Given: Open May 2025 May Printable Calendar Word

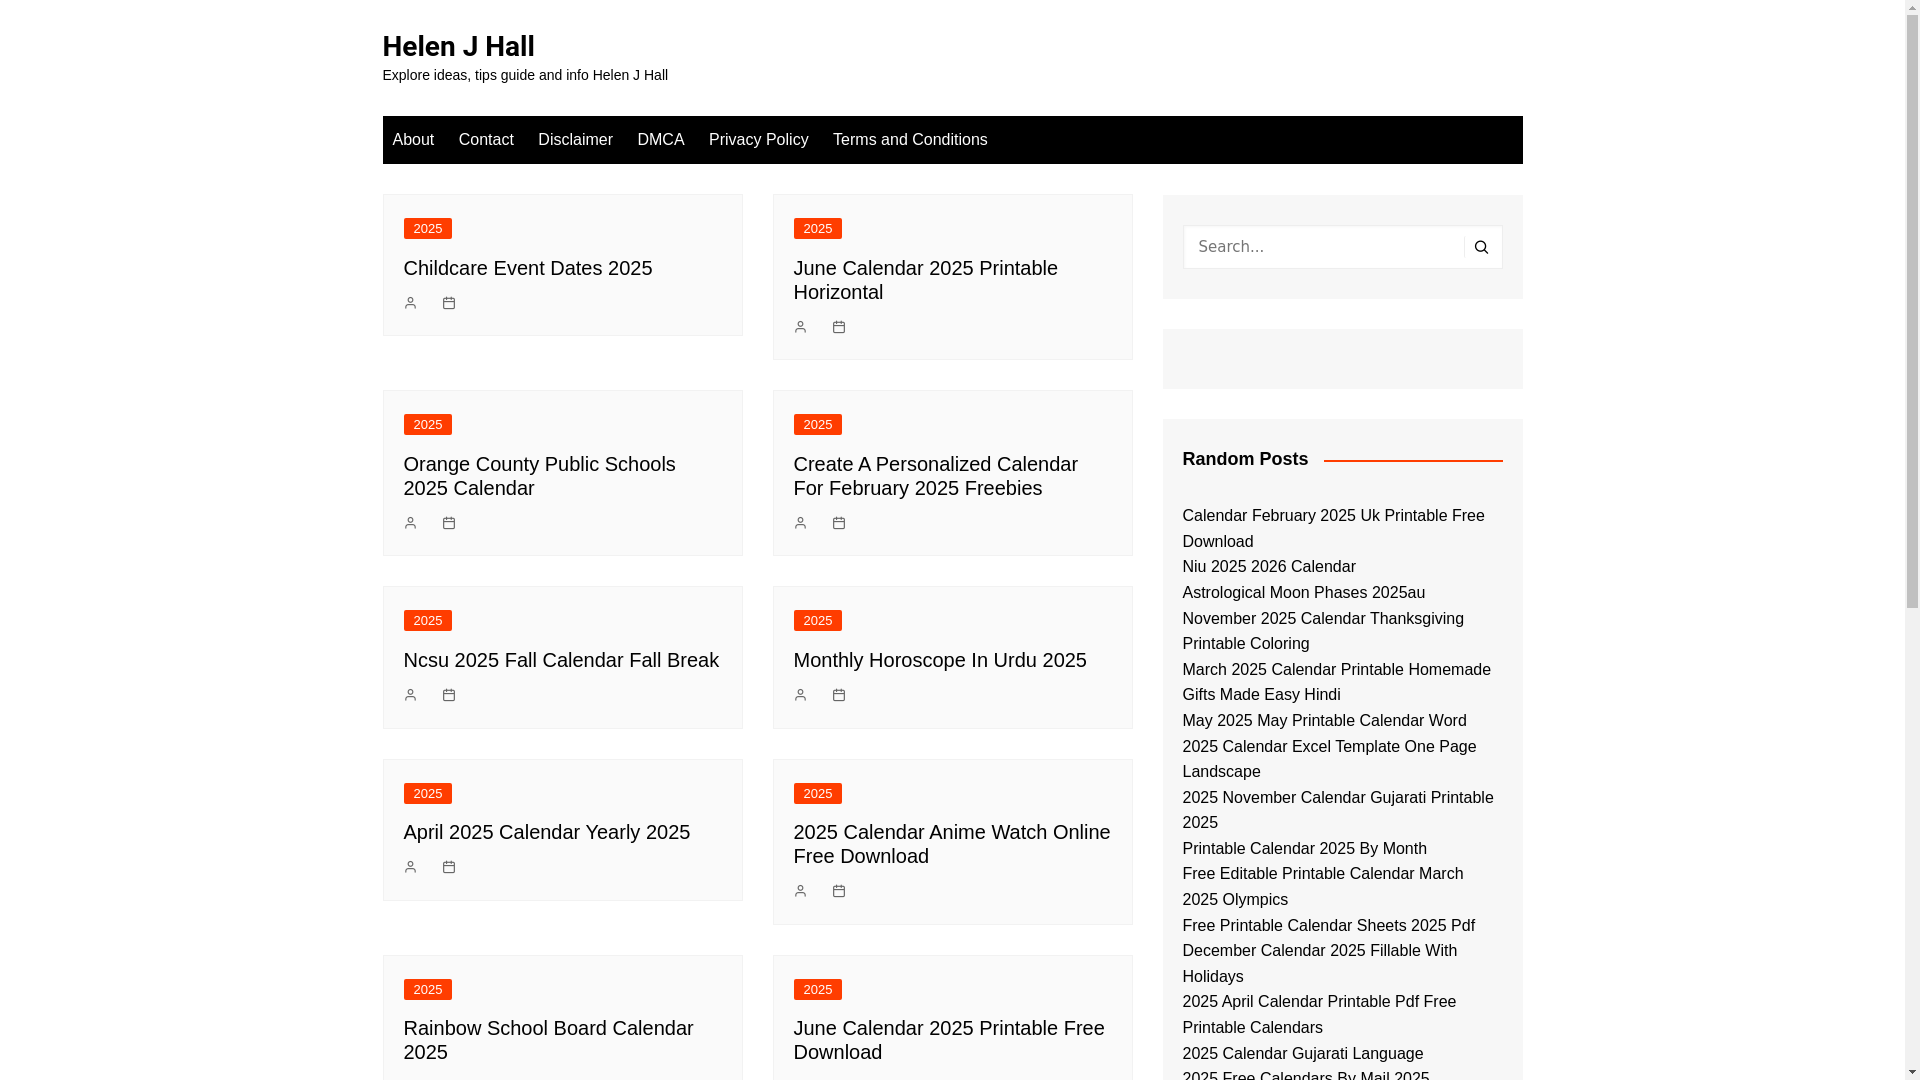Looking at the screenshot, I should [x=1324, y=721].
